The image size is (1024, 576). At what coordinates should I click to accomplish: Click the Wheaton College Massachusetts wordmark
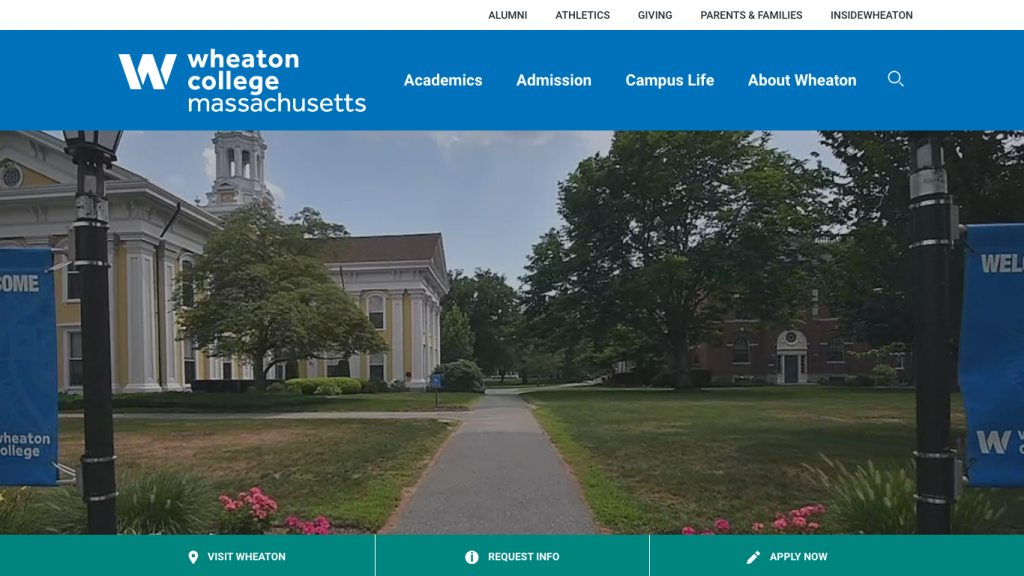276,81
